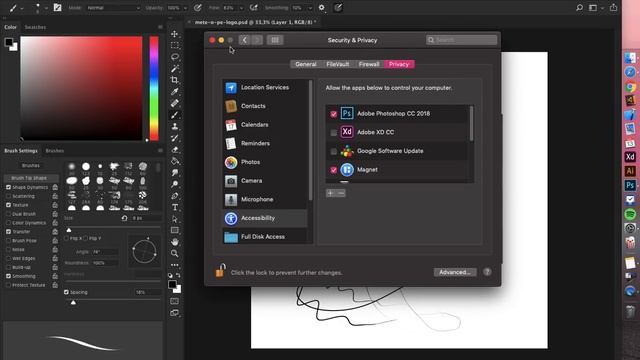Screen dimensions: 640x360
Task: Select the Path Selection arrow tool
Action: click(x=175, y=219)
